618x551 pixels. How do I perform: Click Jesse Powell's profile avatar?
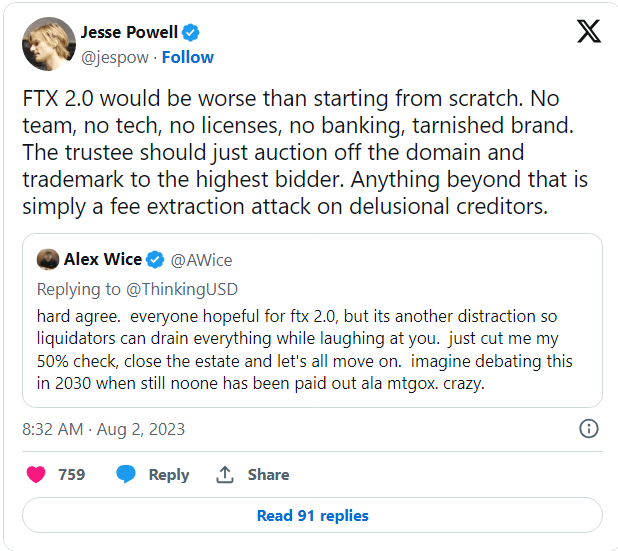[49, 44]
